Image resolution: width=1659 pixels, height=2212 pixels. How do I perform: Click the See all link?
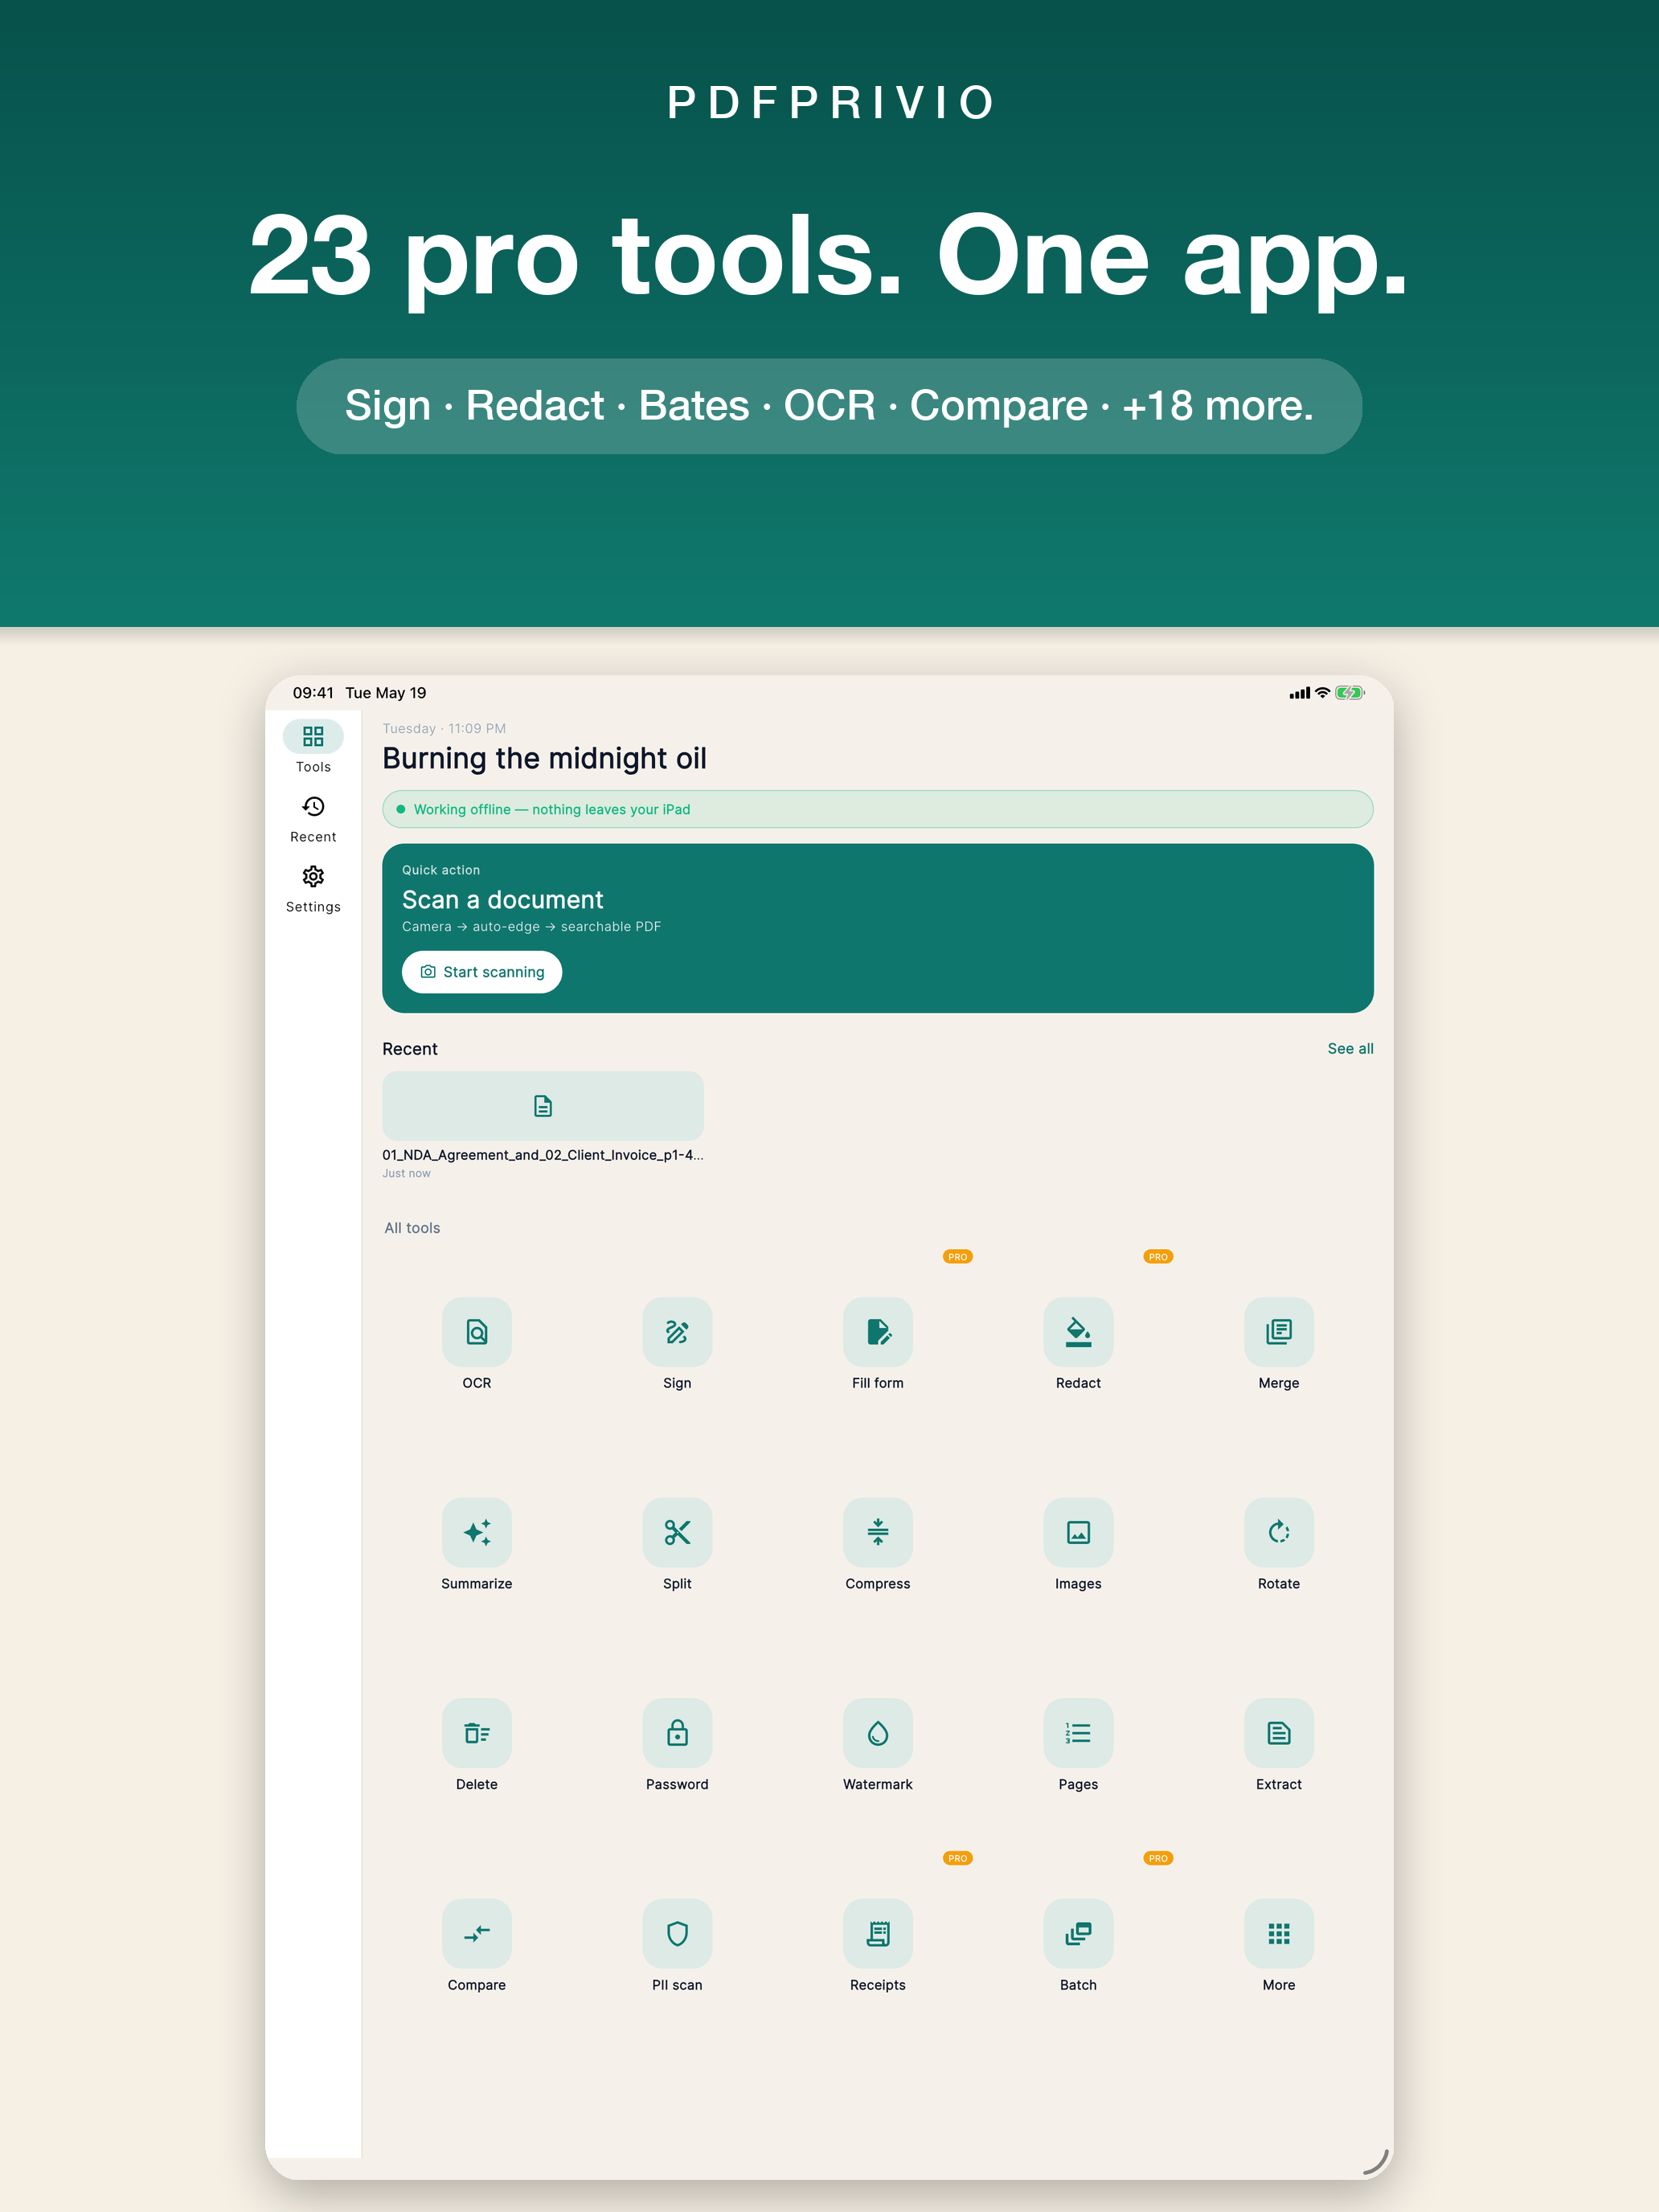tap(1350, 1048)
